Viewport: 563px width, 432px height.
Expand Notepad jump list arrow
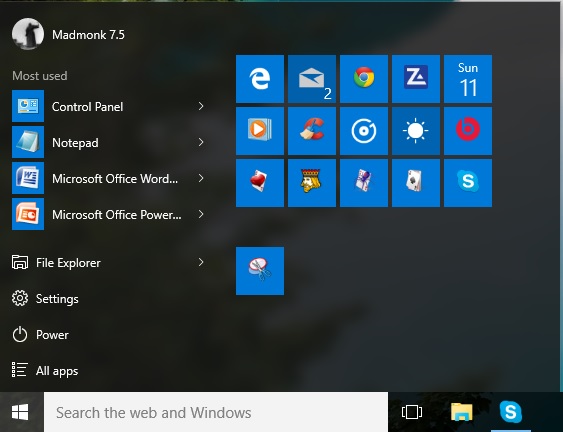[201, 142]
